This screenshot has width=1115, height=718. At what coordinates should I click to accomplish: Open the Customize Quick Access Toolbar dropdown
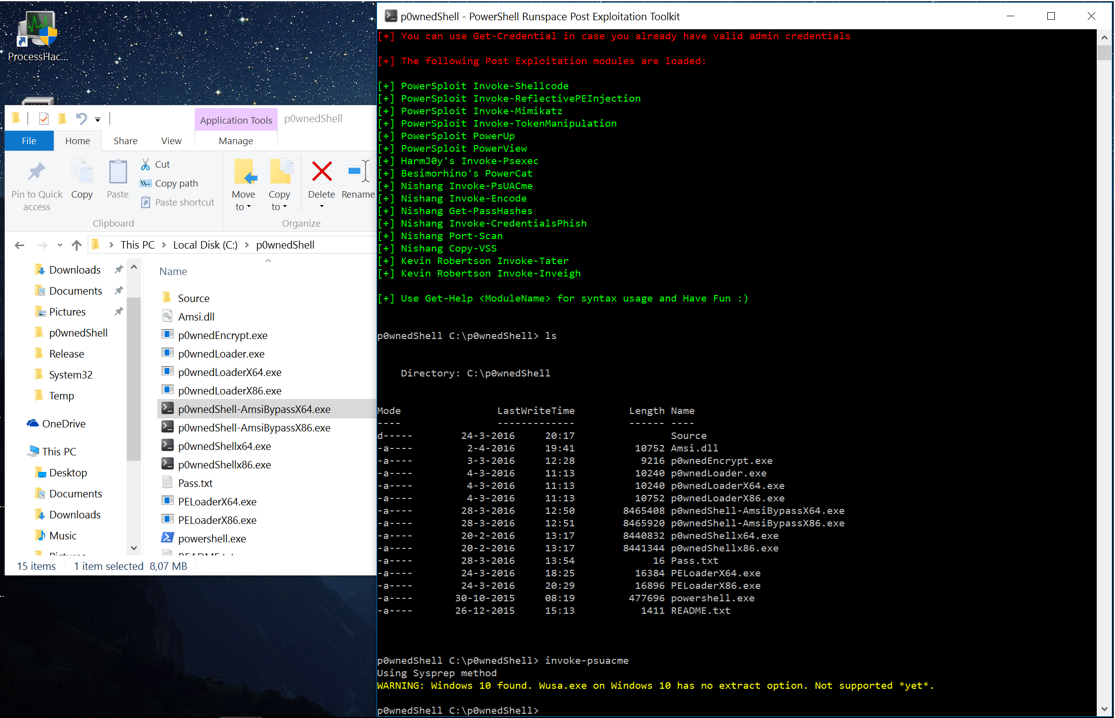(x=97, y=119)
